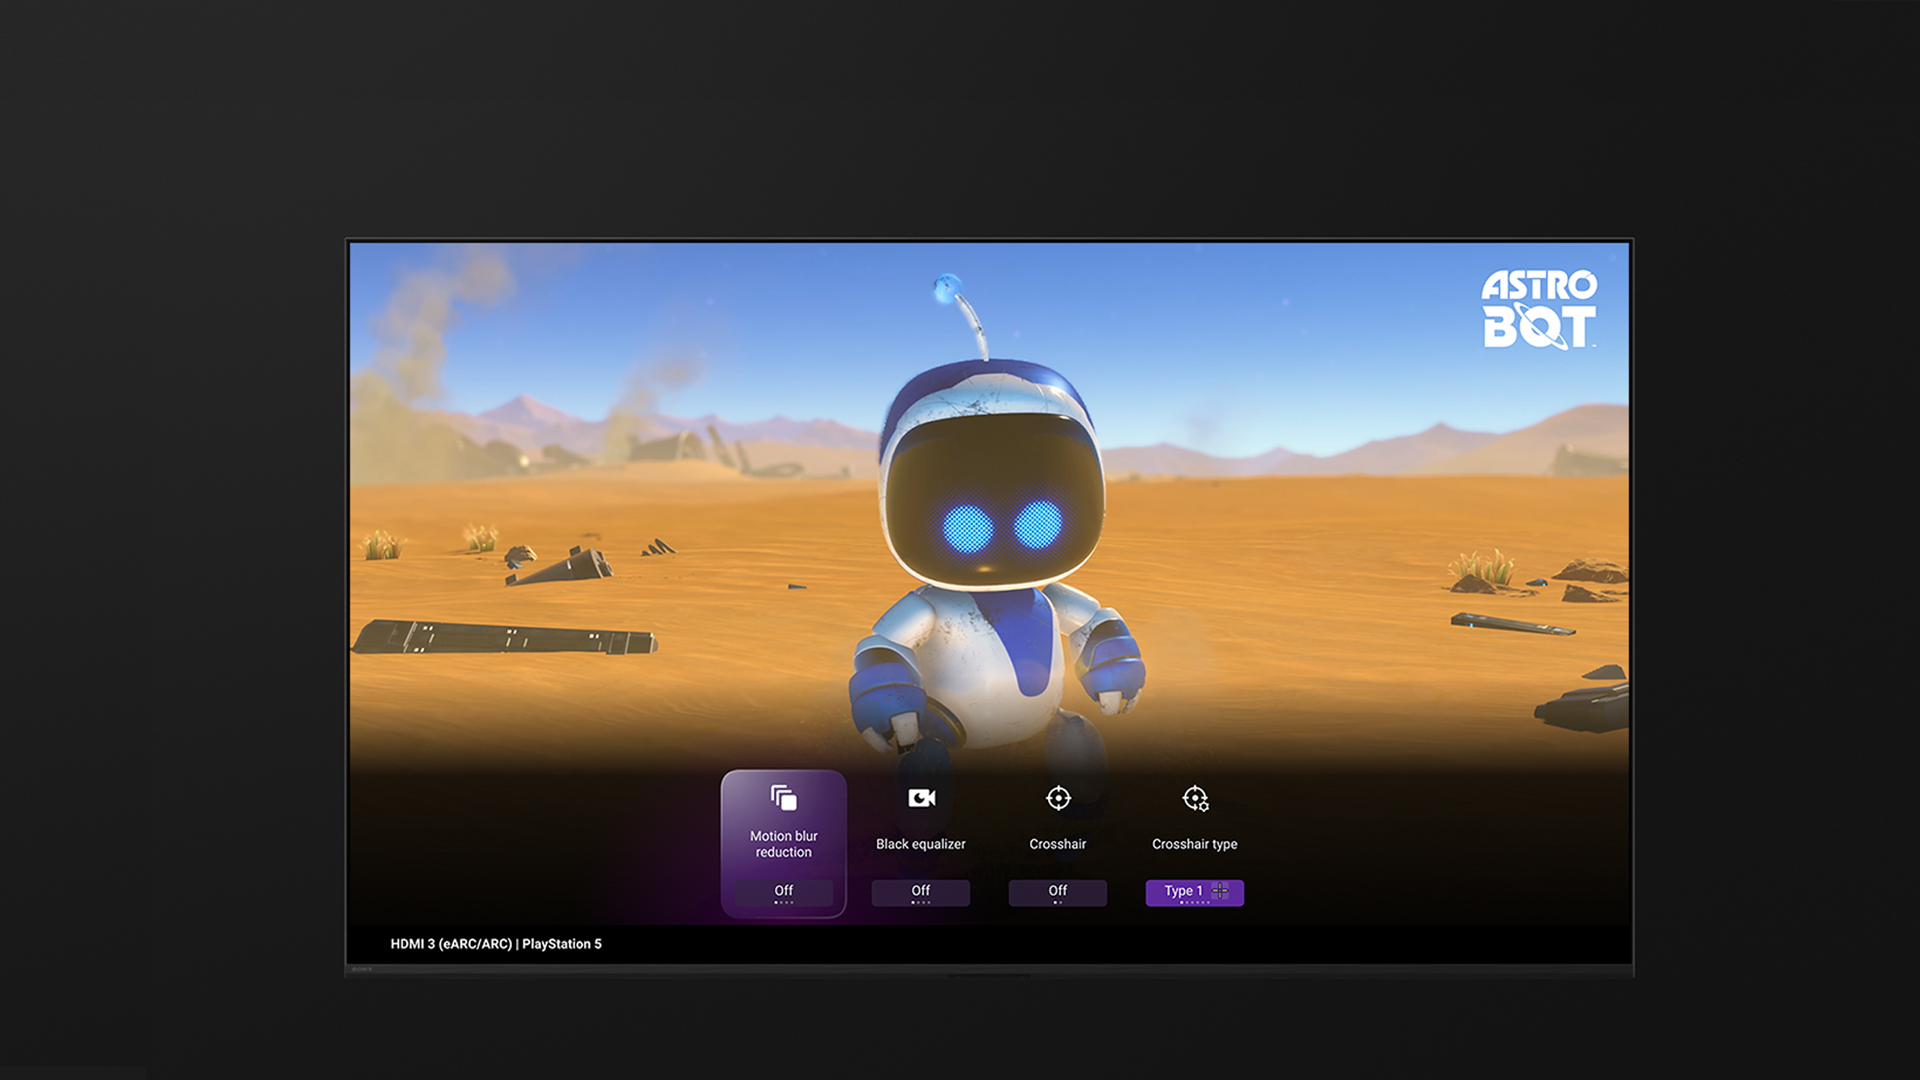Click the Crosshair label text

(x=1057, y=844)
